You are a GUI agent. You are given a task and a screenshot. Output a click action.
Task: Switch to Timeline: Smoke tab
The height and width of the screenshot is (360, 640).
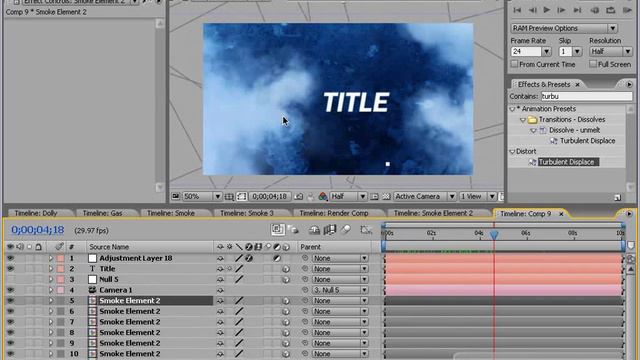point(171,213)
